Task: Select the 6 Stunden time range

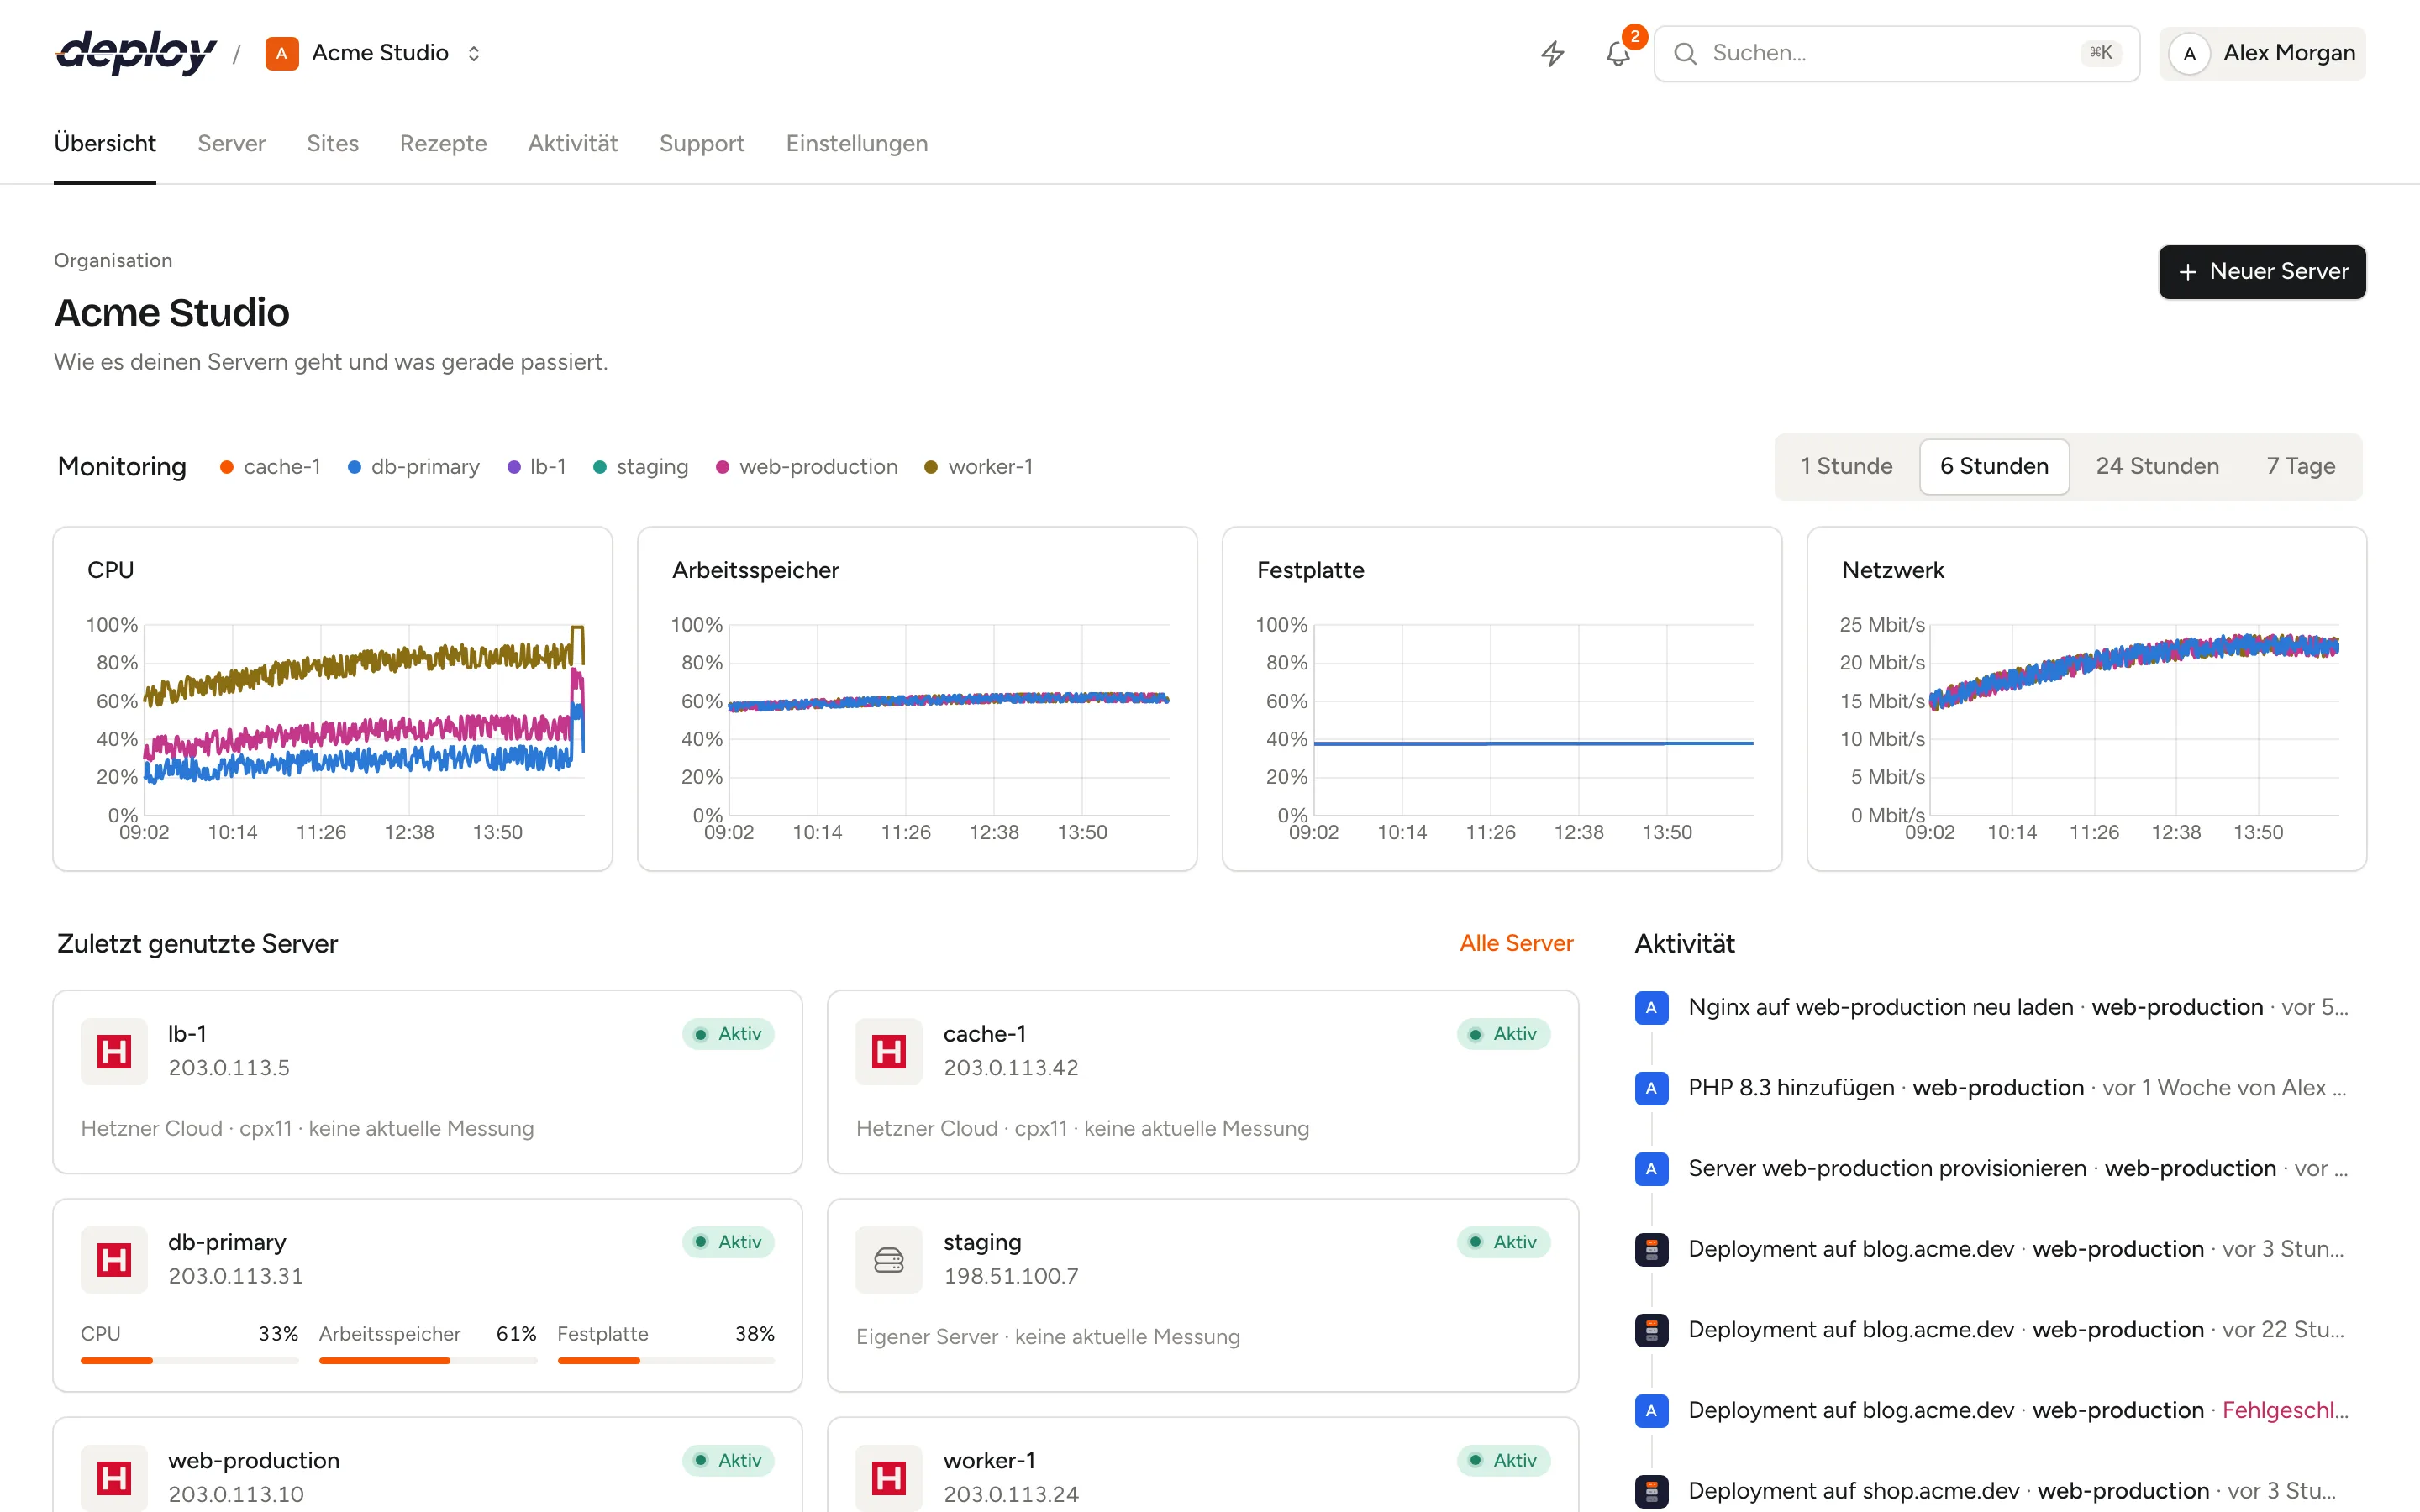Action: coord(1994,466)
